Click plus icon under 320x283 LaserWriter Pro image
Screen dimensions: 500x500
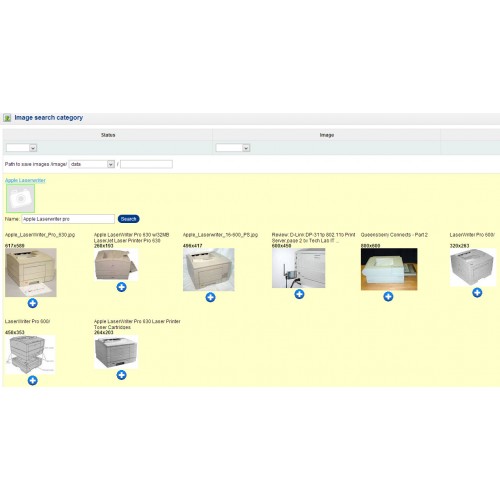[477, 293]
